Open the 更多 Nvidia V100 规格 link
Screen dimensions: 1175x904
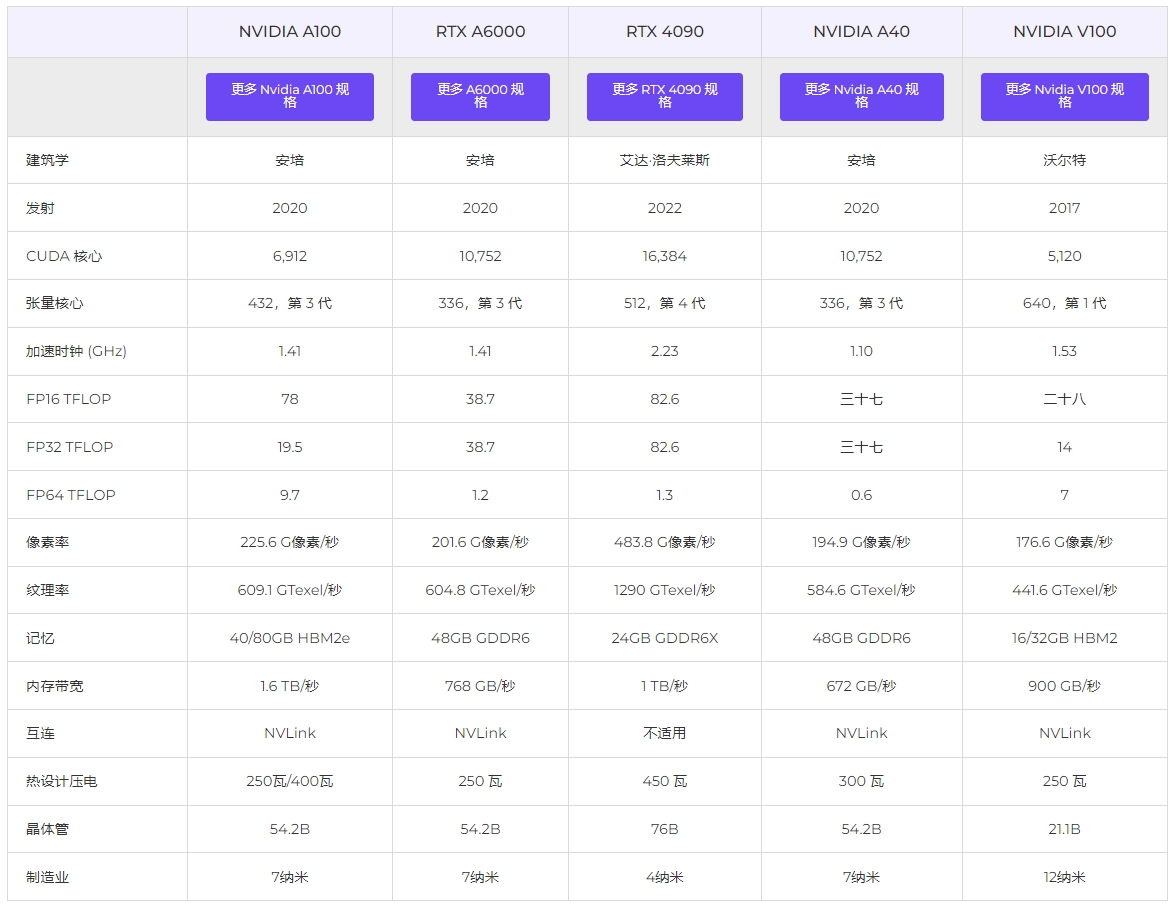(1064, 96)
